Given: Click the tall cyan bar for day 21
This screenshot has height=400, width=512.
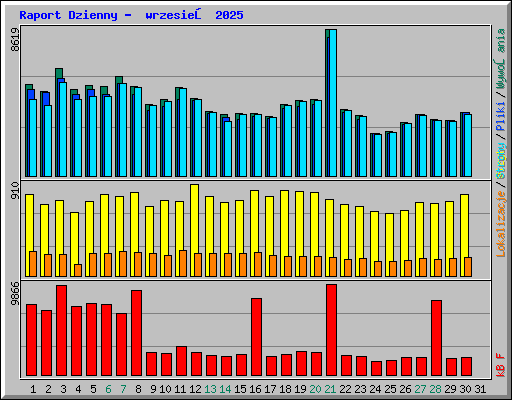Looking at the screenshot, I should 333,103.
